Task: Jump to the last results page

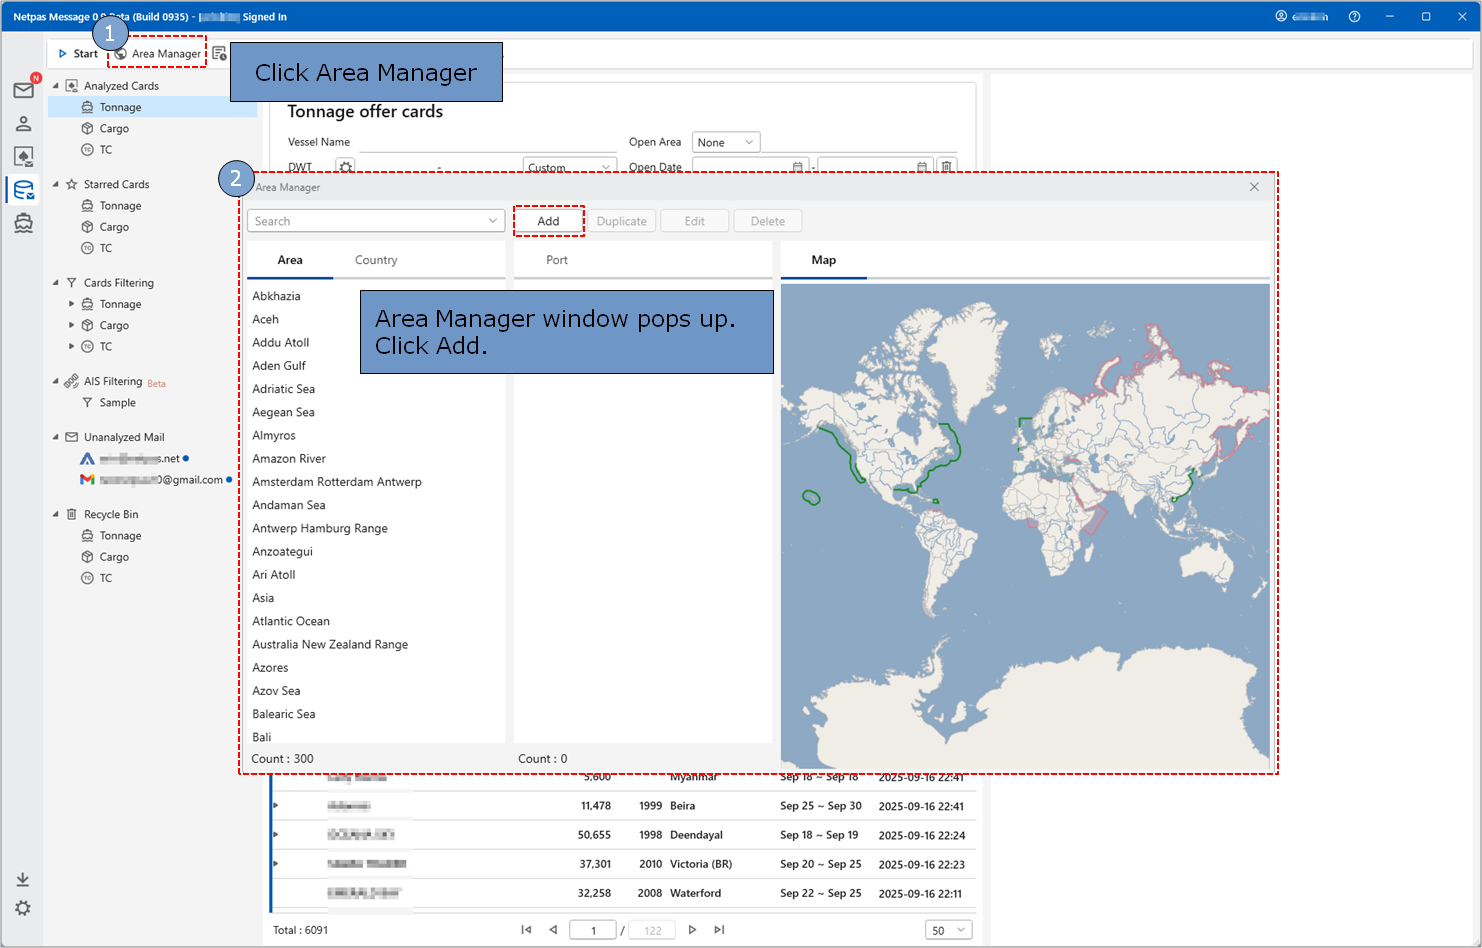Action: click(719, 930)
